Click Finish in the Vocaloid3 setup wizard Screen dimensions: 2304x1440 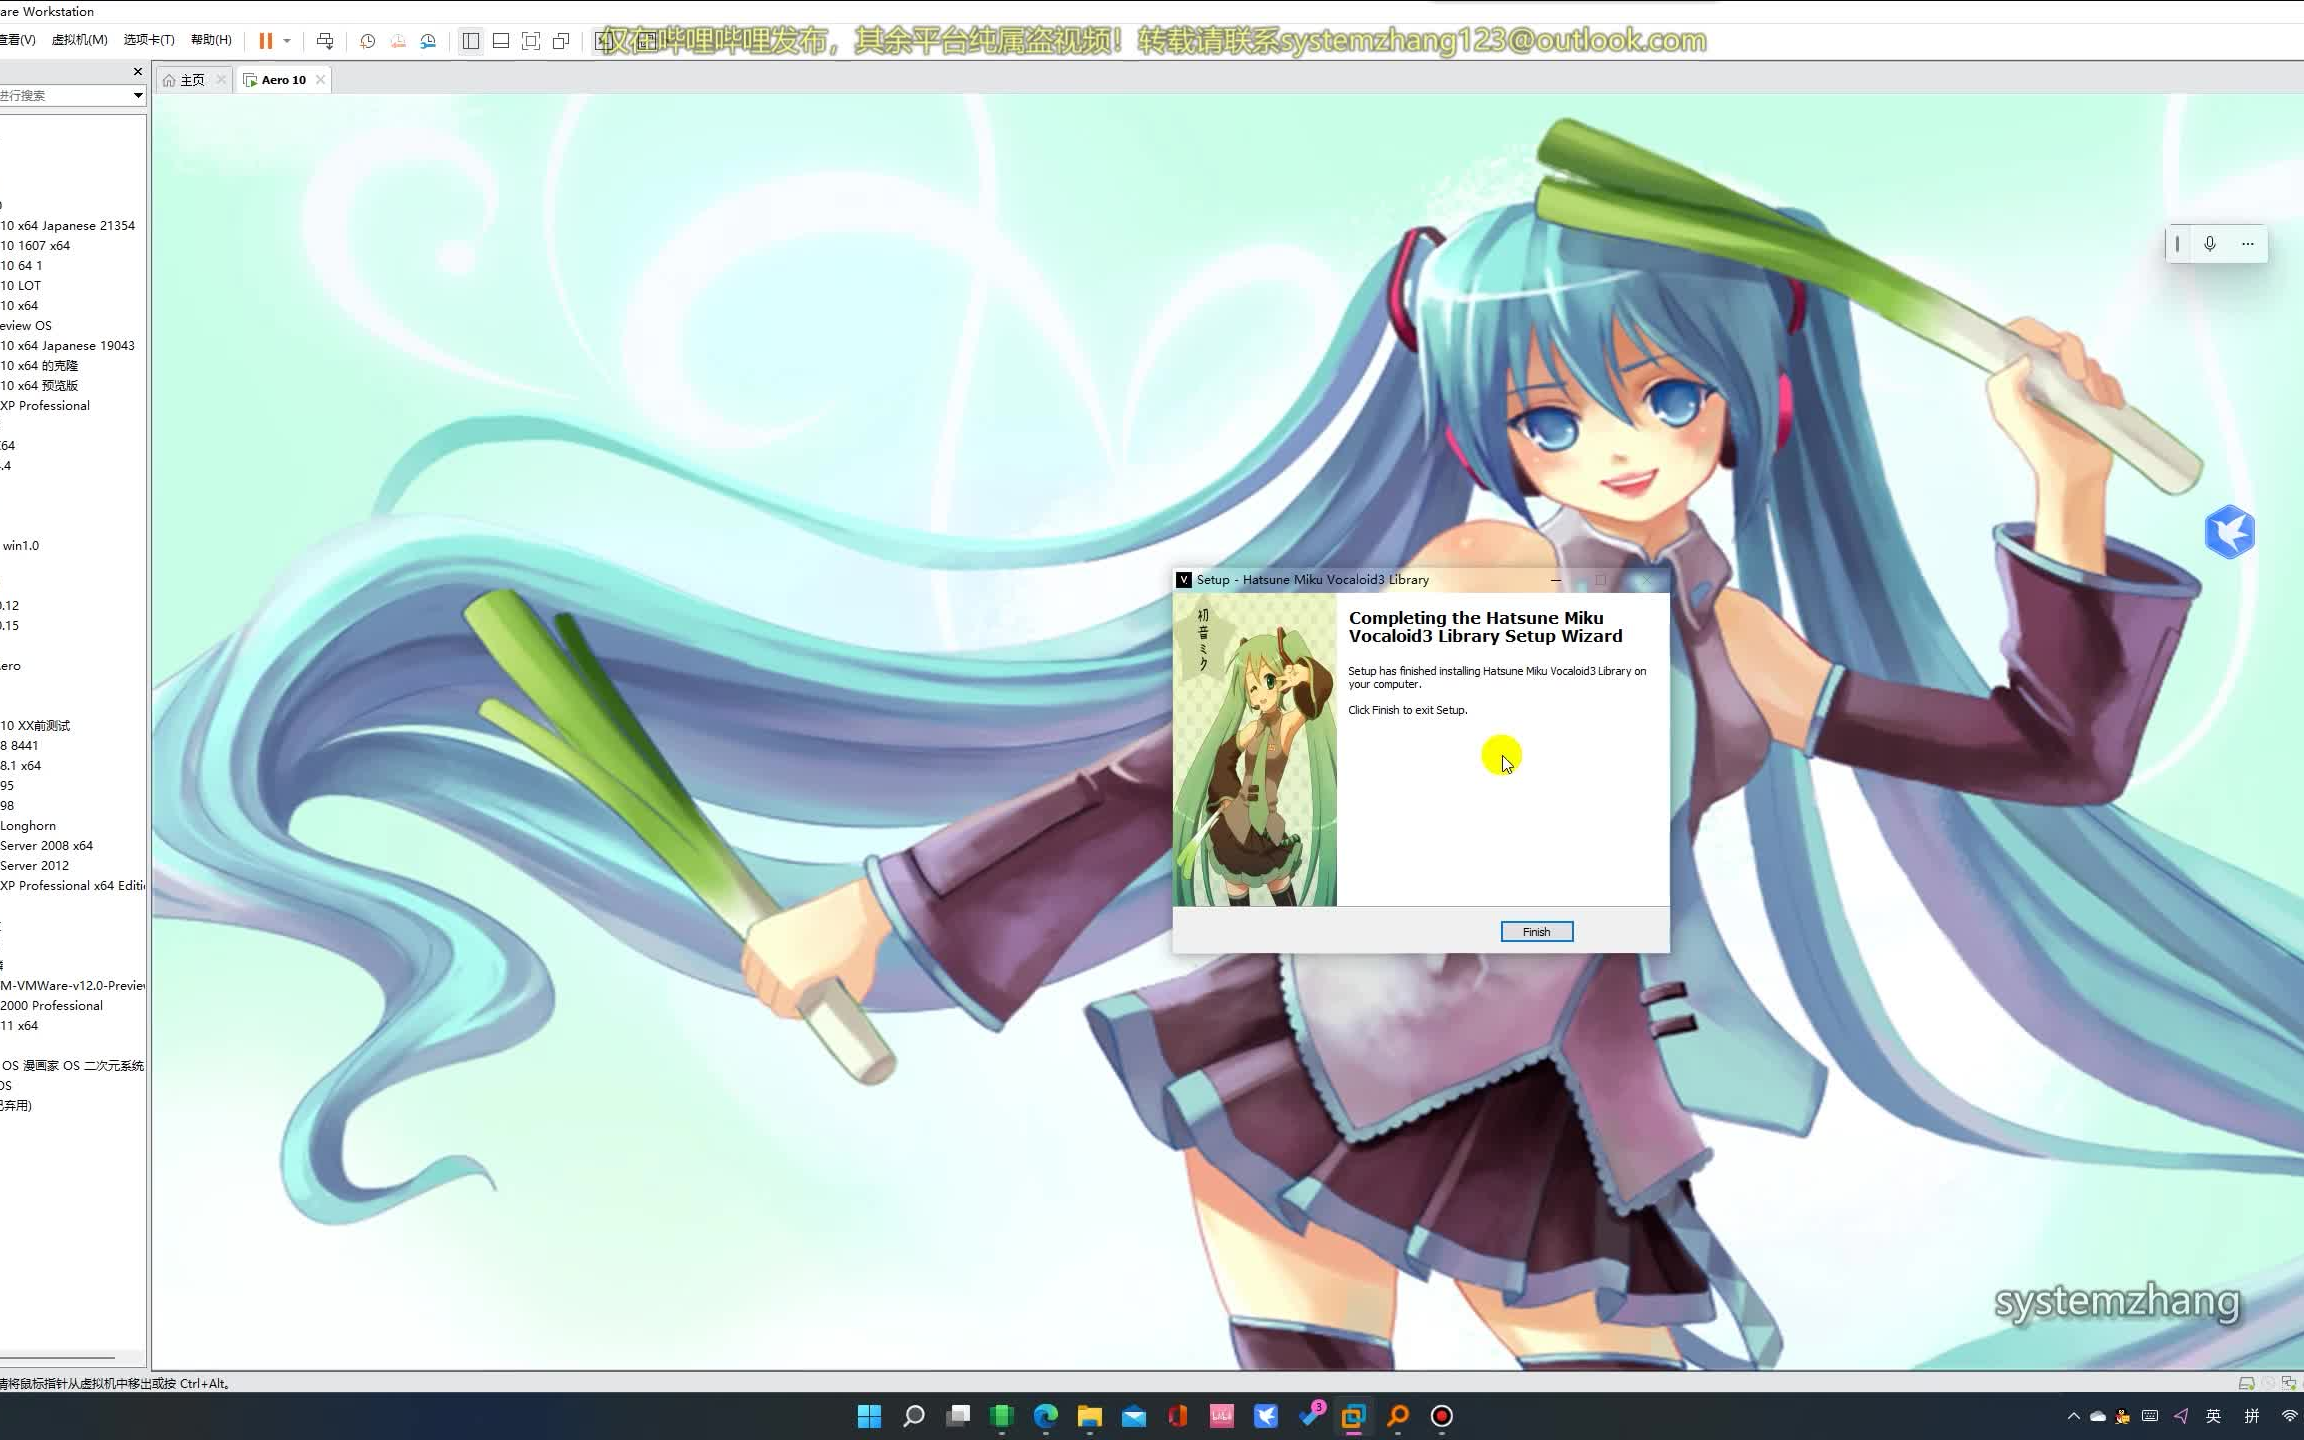1536,931
